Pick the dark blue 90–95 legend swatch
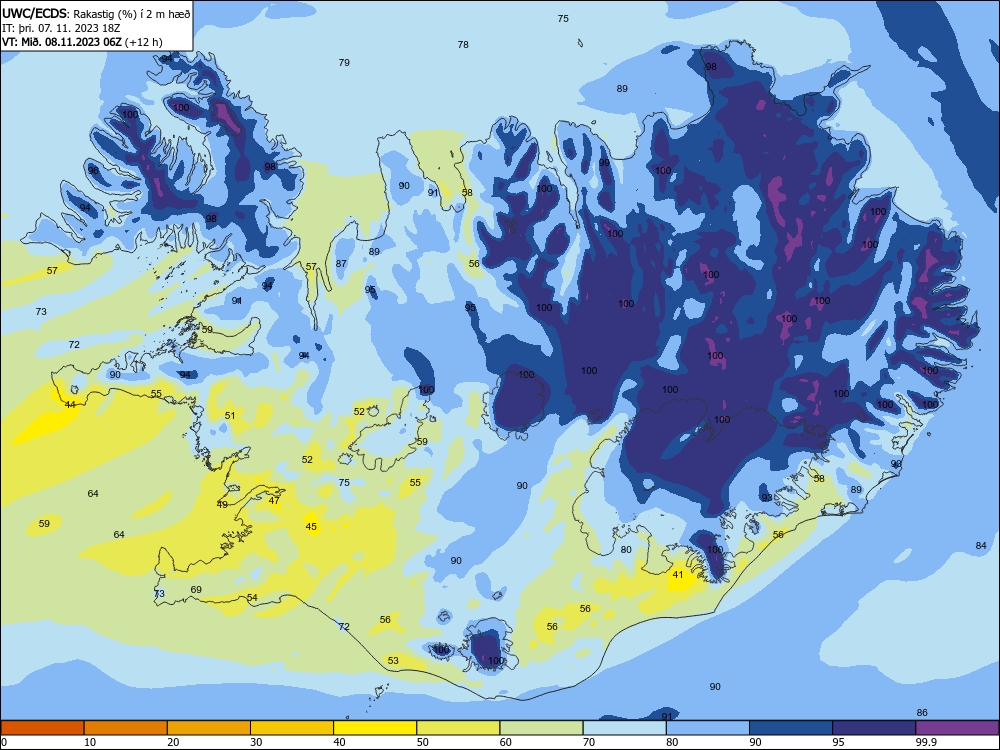 pos(791,728)
